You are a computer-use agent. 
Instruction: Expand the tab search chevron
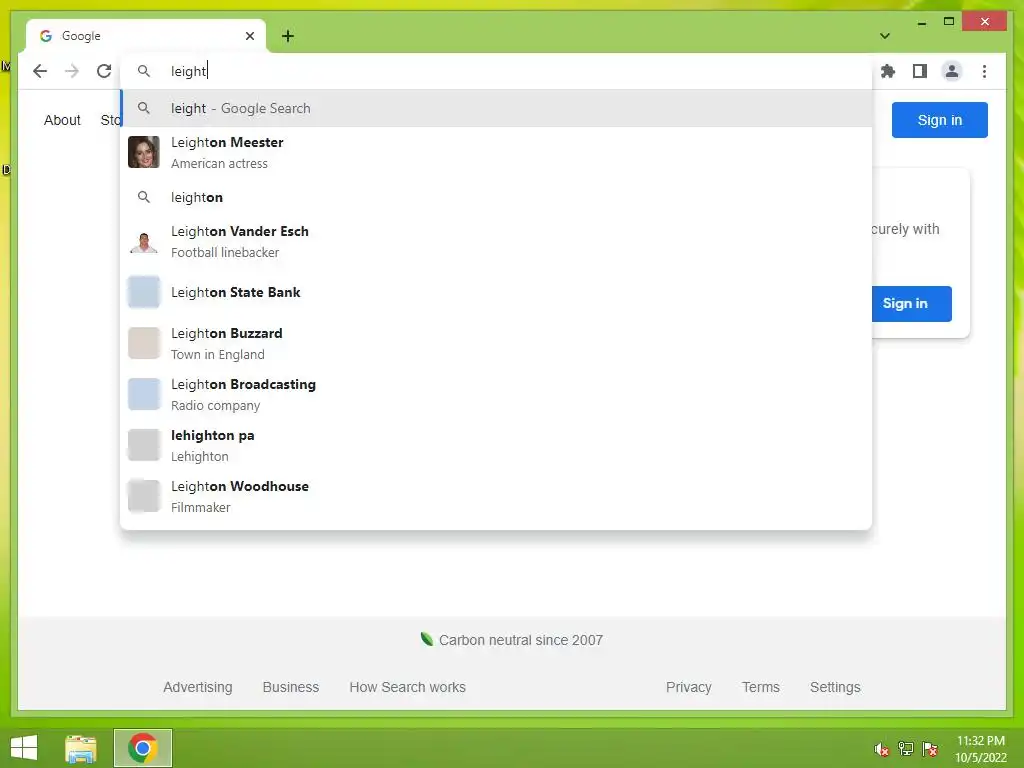[x=884, y=36]
